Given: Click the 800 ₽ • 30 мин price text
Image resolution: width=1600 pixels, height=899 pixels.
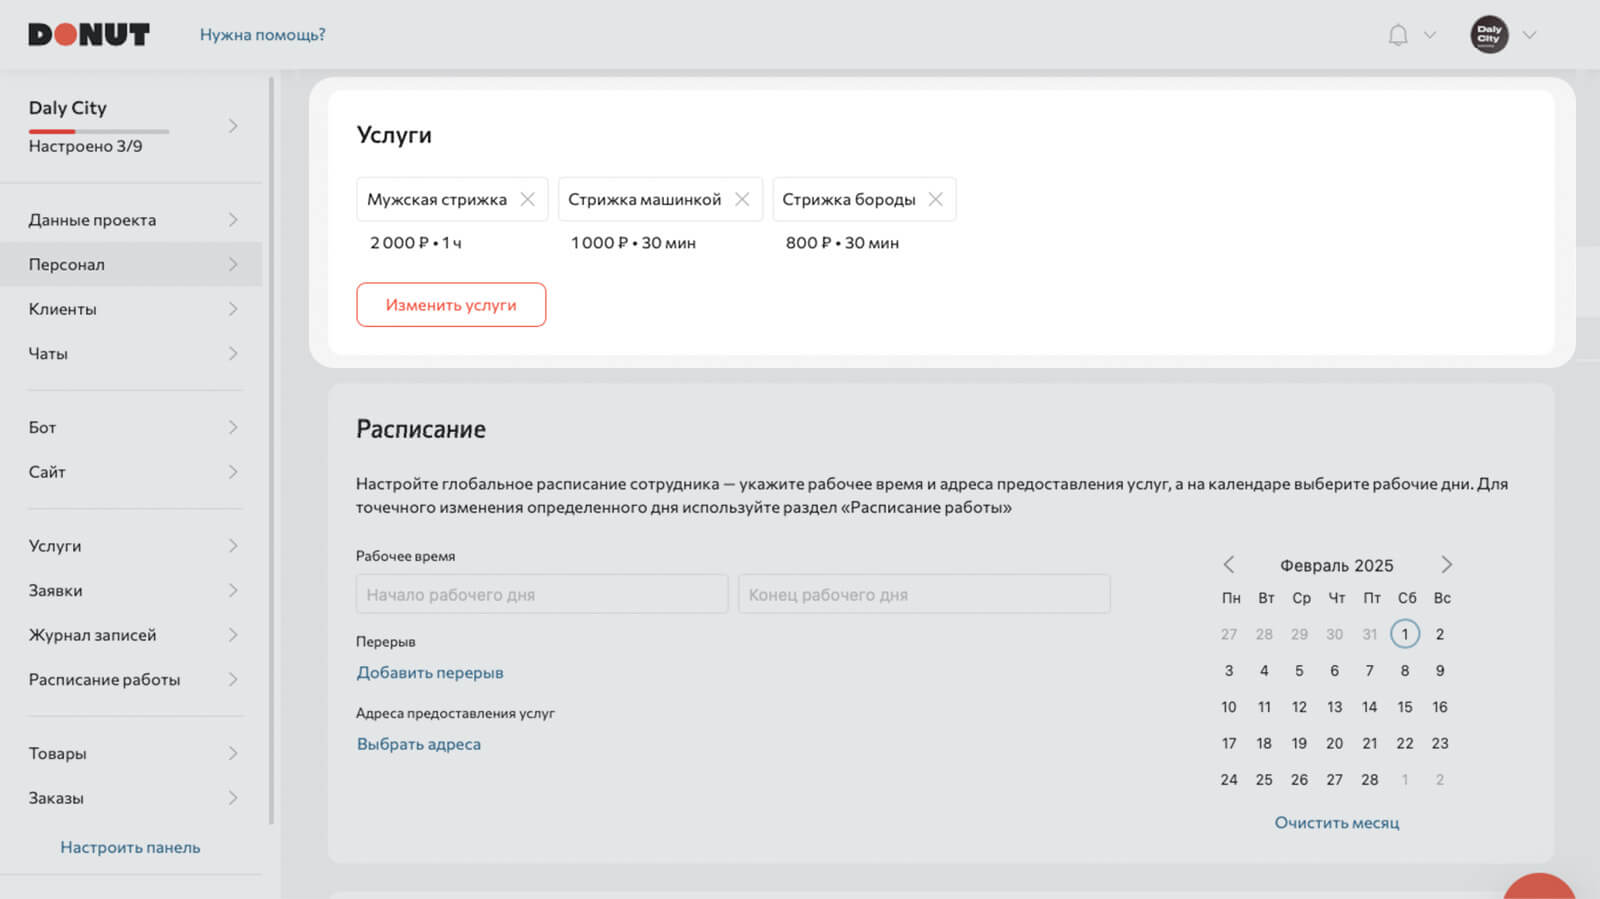Looking at the screenshot, I should (x=842, y=243).
